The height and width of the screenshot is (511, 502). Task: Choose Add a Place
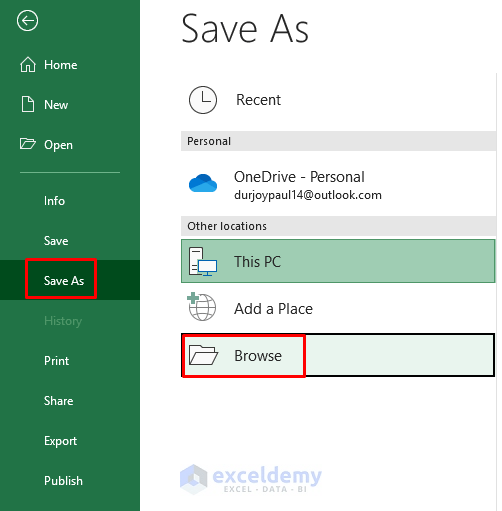pyautogui.click(x=338, y=308)
